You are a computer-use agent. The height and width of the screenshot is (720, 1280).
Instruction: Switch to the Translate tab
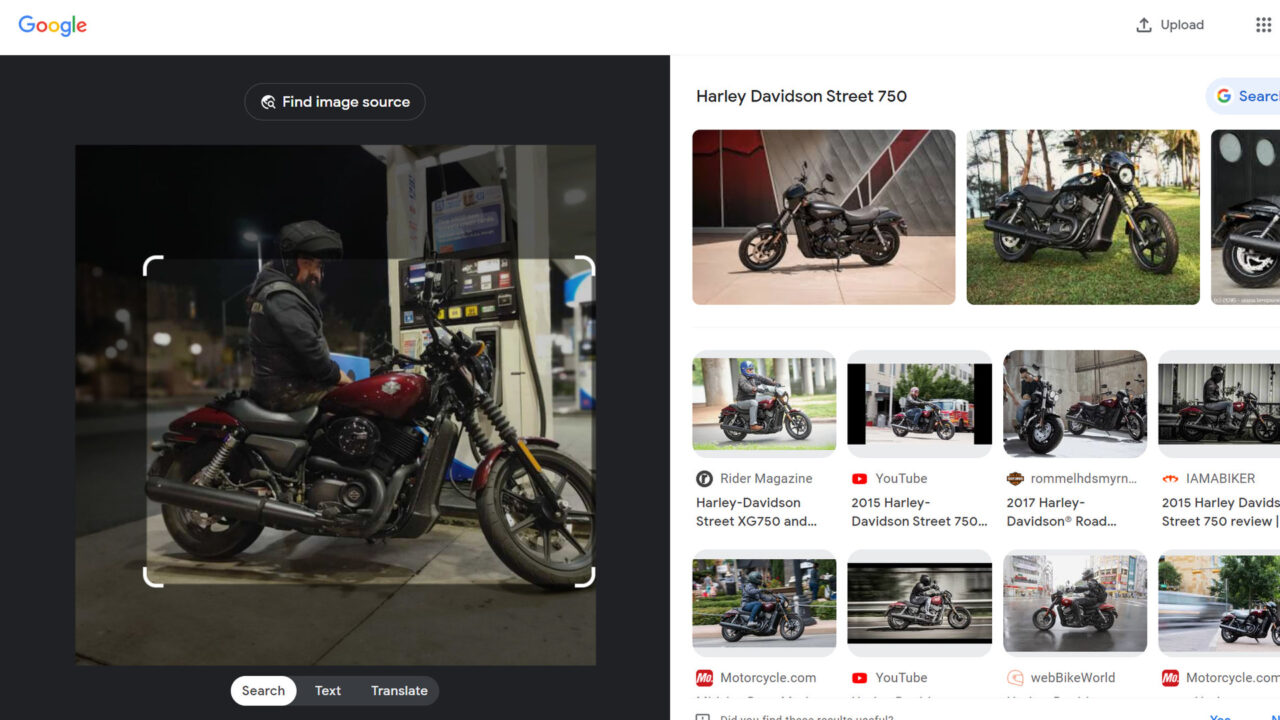tap(398, 690)
